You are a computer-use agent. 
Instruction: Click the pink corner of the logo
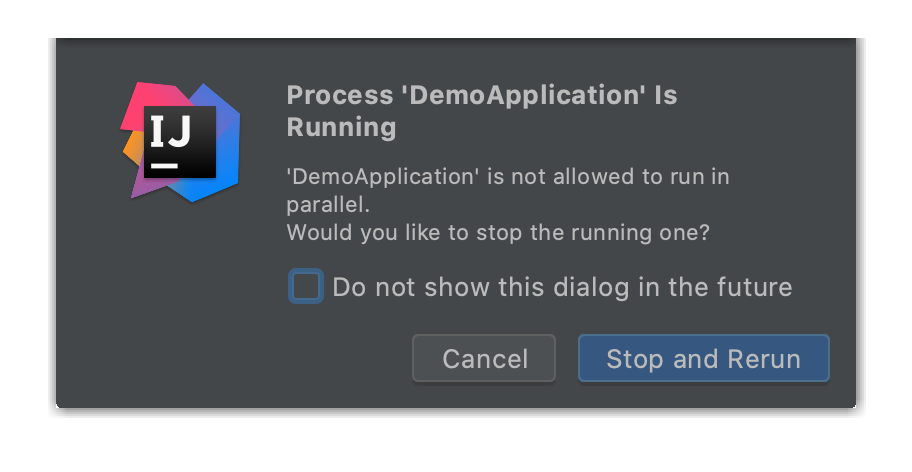[136, 105]
